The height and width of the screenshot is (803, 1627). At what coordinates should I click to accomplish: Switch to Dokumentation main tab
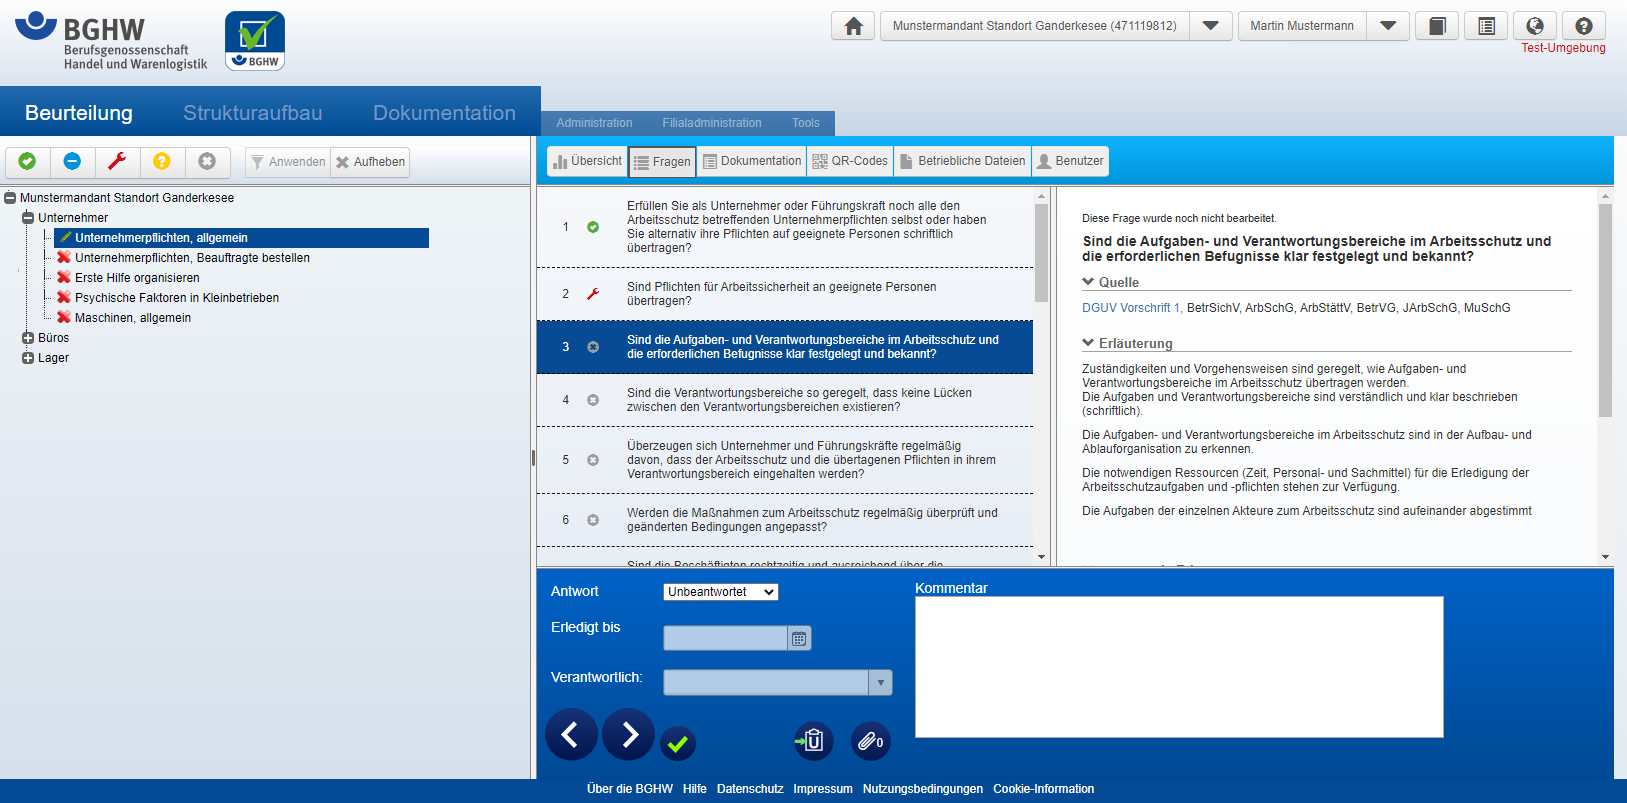point(445,113)
